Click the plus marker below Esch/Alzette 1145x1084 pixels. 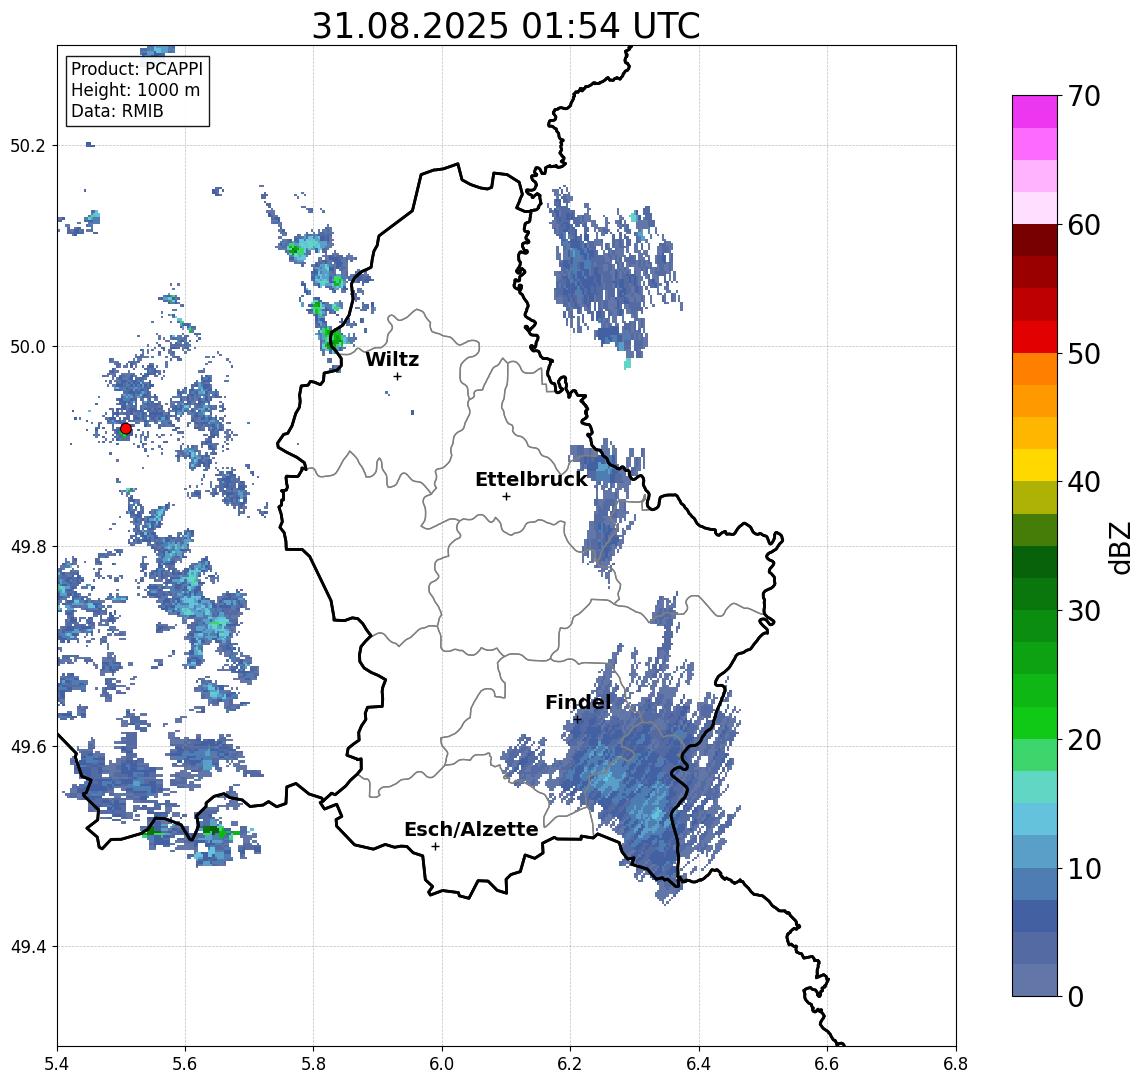tap(435, 847)
